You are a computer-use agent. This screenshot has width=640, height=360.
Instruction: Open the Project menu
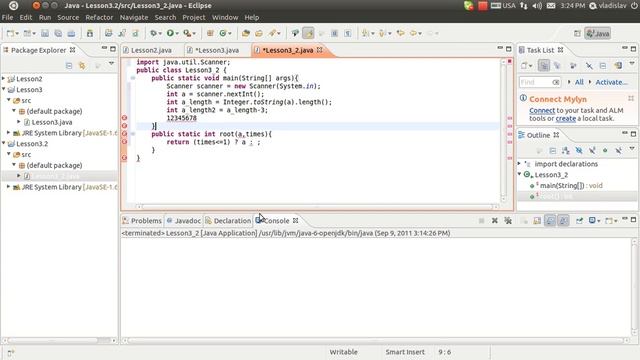(x=194, y=18)
